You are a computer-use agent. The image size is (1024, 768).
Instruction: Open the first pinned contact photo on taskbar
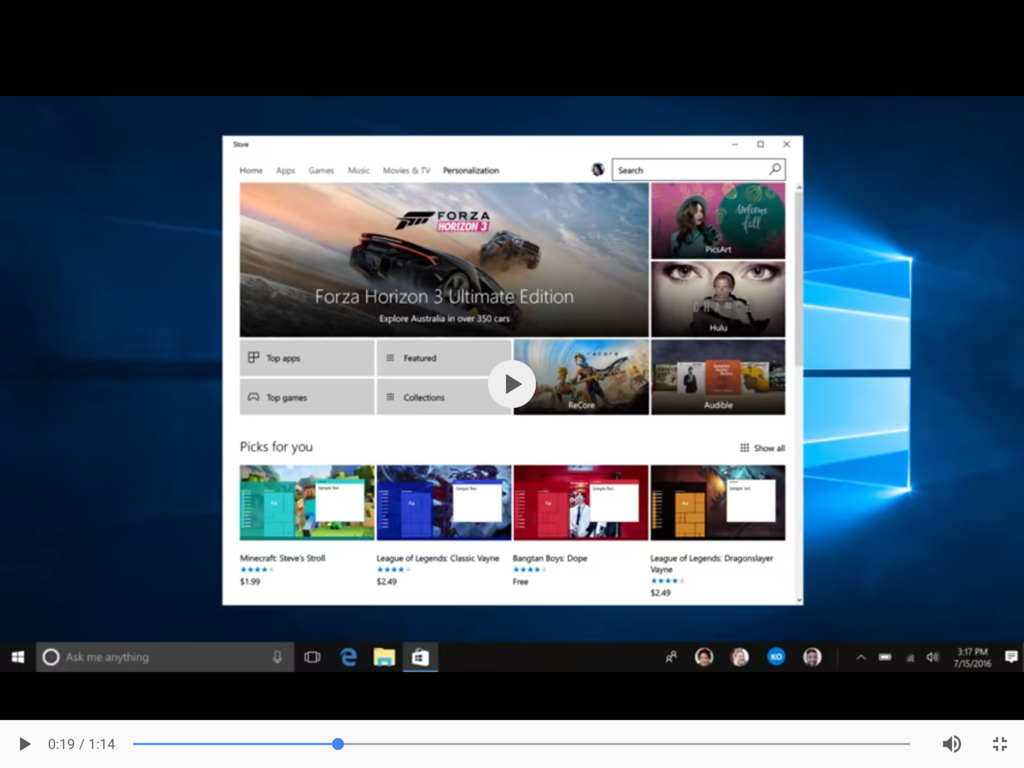point(704,657)
